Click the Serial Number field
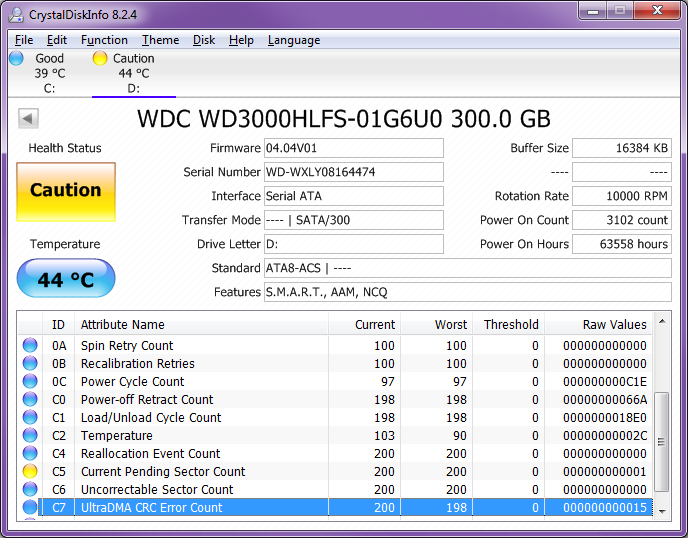Image resolution: width=688 pixels, height=538 pixels. 354,172
